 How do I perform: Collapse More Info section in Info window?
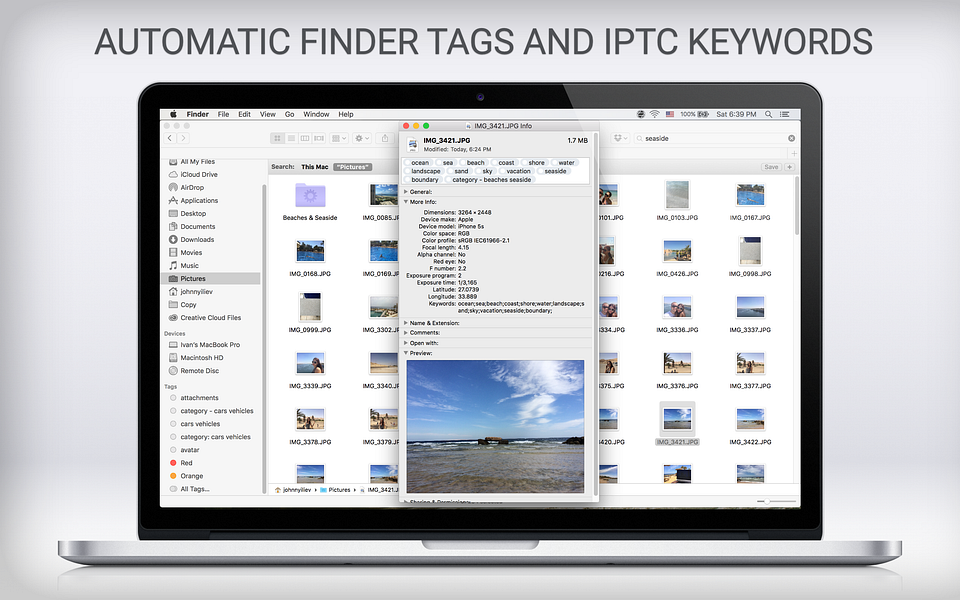coord(405,201)
